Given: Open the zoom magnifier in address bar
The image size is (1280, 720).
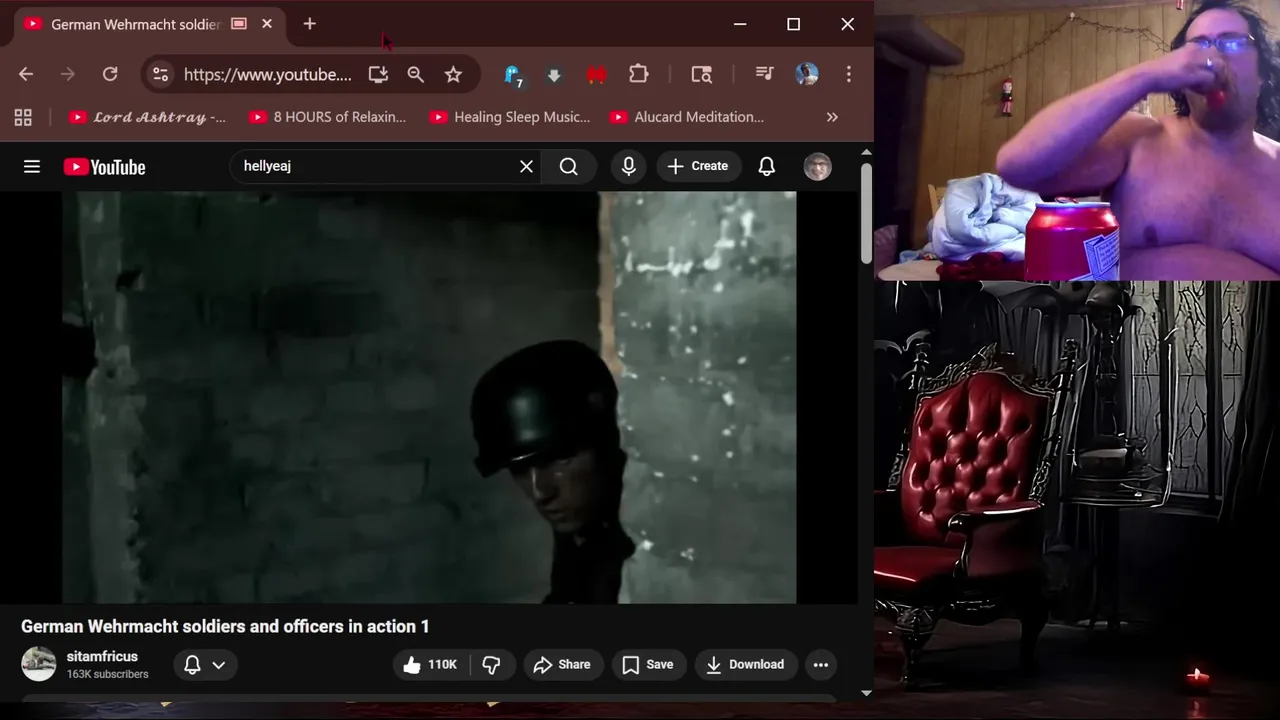Looking at the screenshot, I should [x=416, y=74].
